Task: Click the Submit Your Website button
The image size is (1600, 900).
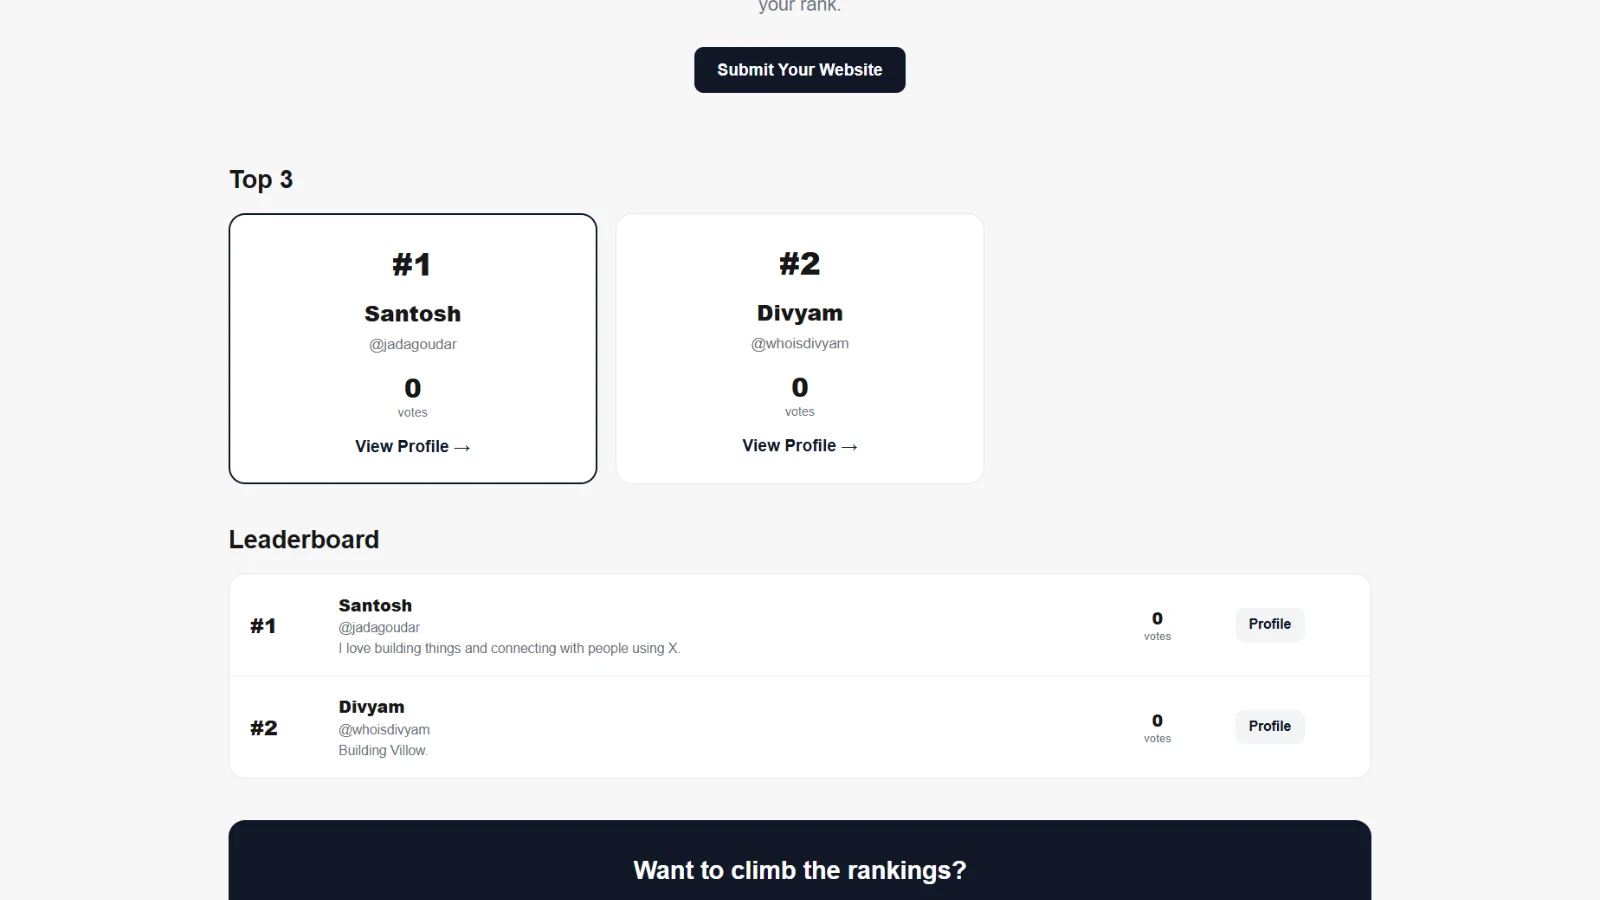Action: pyautogui.click(x=800, y=70)
